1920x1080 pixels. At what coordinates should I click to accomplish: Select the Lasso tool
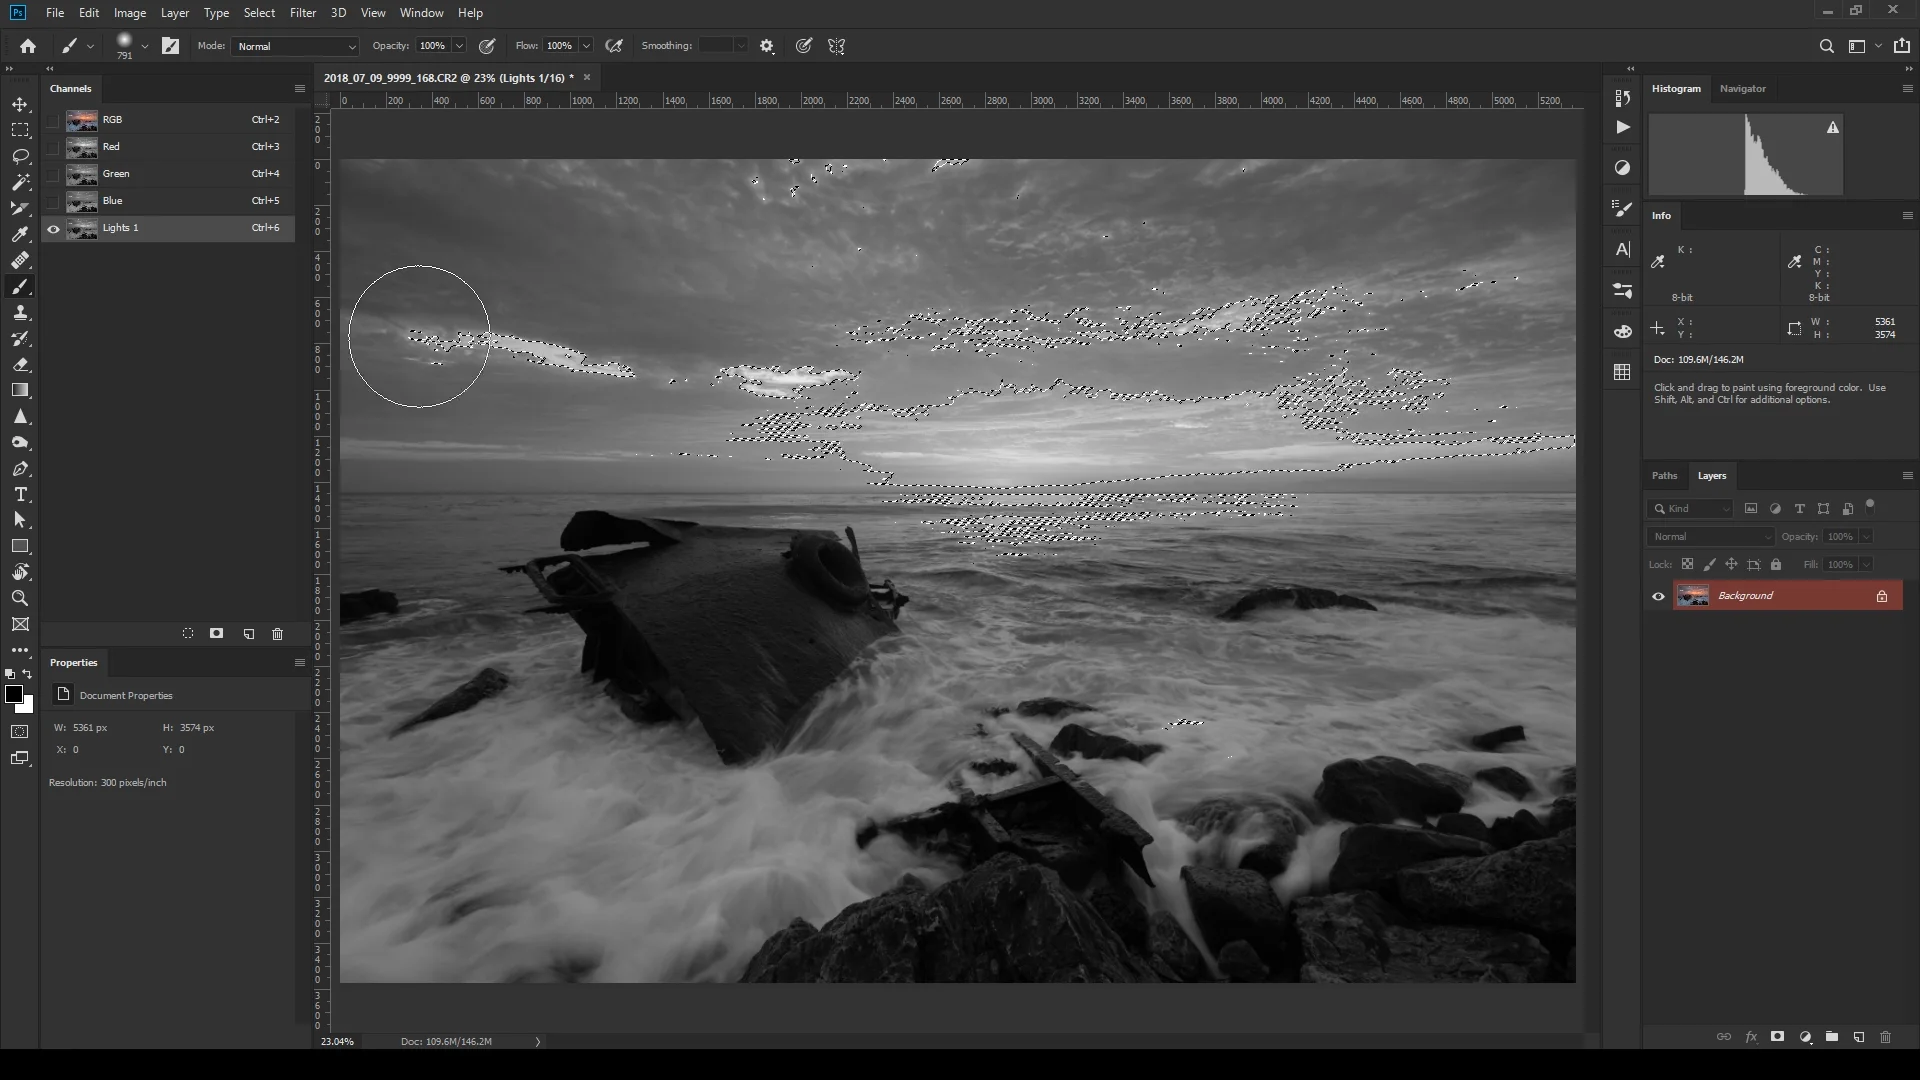pos(20,157)
